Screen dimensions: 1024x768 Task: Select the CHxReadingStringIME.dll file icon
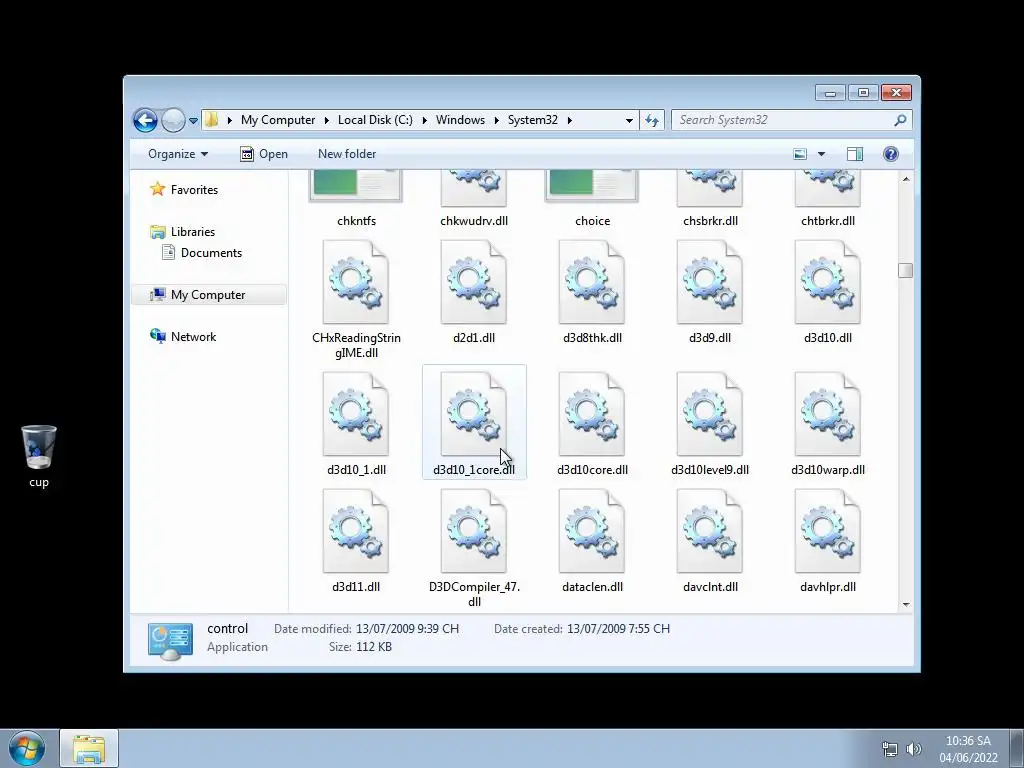click(x=356, y=282)
